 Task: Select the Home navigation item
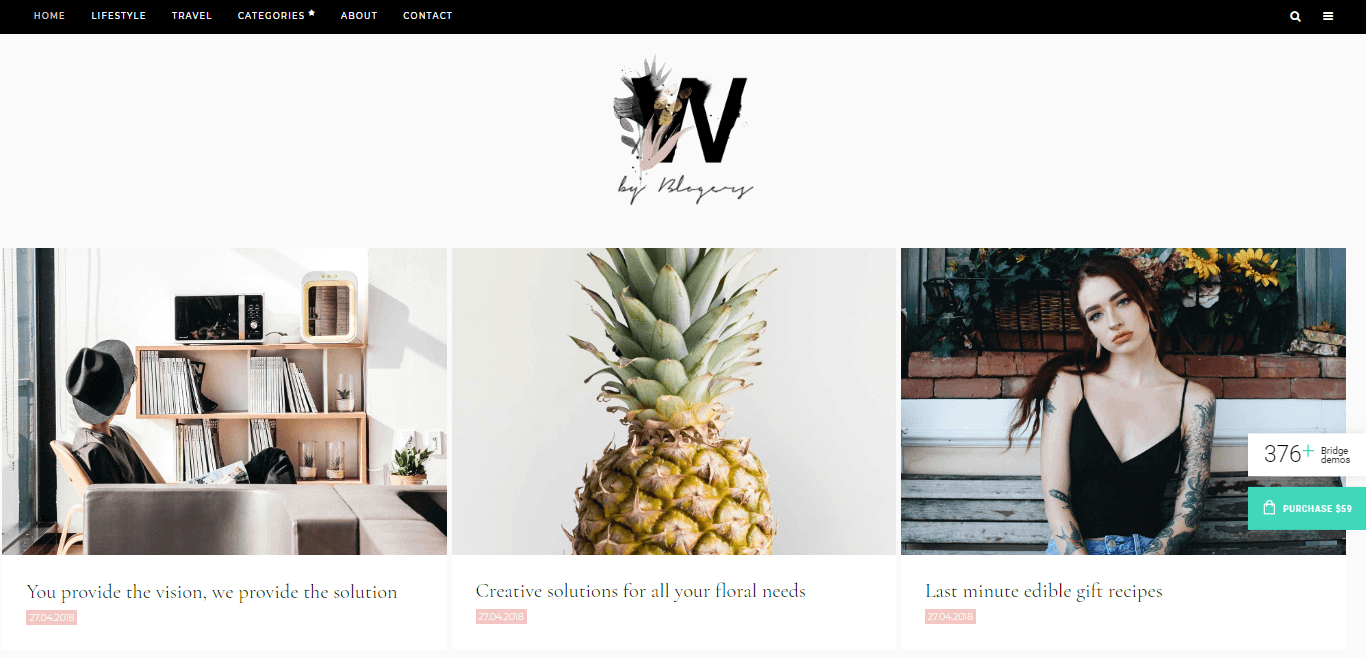click(x=49, y=16)
